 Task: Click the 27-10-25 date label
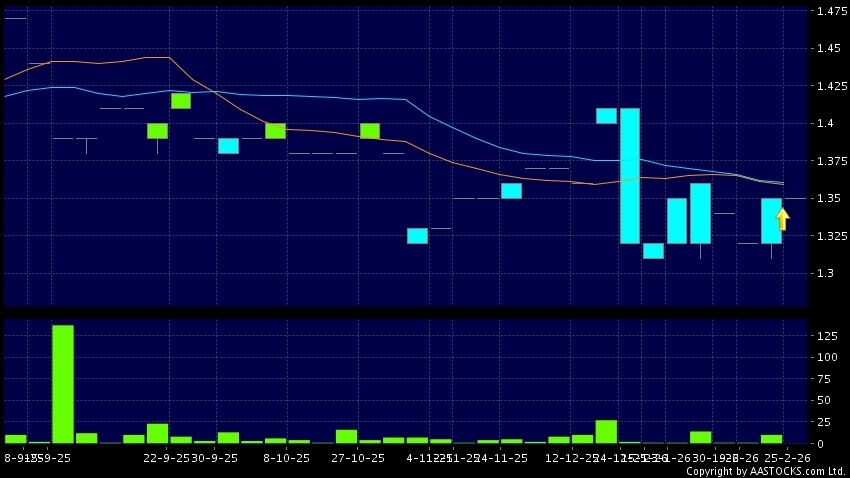tap(359, 457)
